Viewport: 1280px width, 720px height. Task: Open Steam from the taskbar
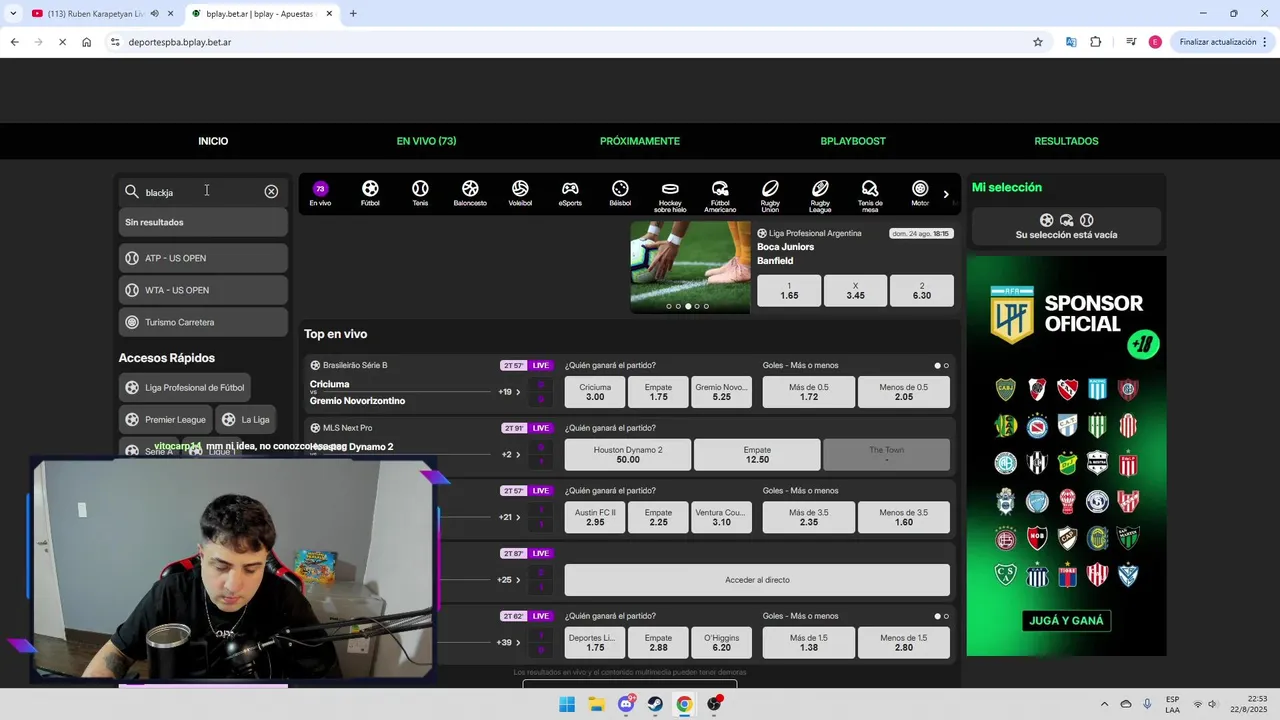click(655, 704)
